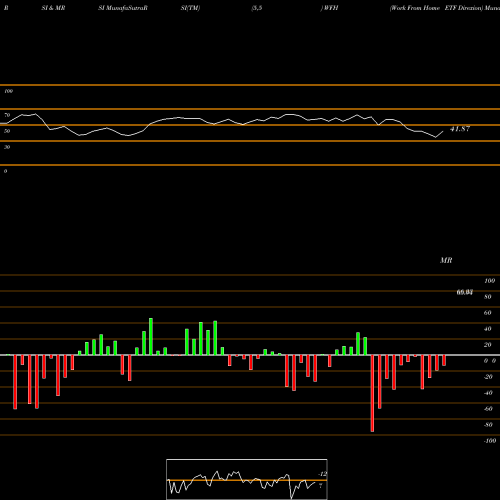Click the '(5,5' parameter text in header

click(257, 8)
